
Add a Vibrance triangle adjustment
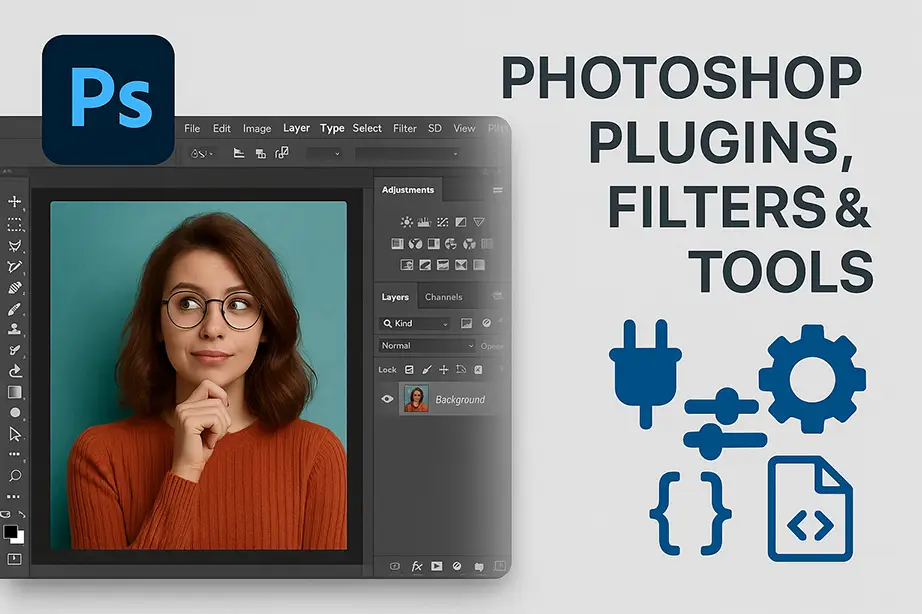[x=479, y=222]
